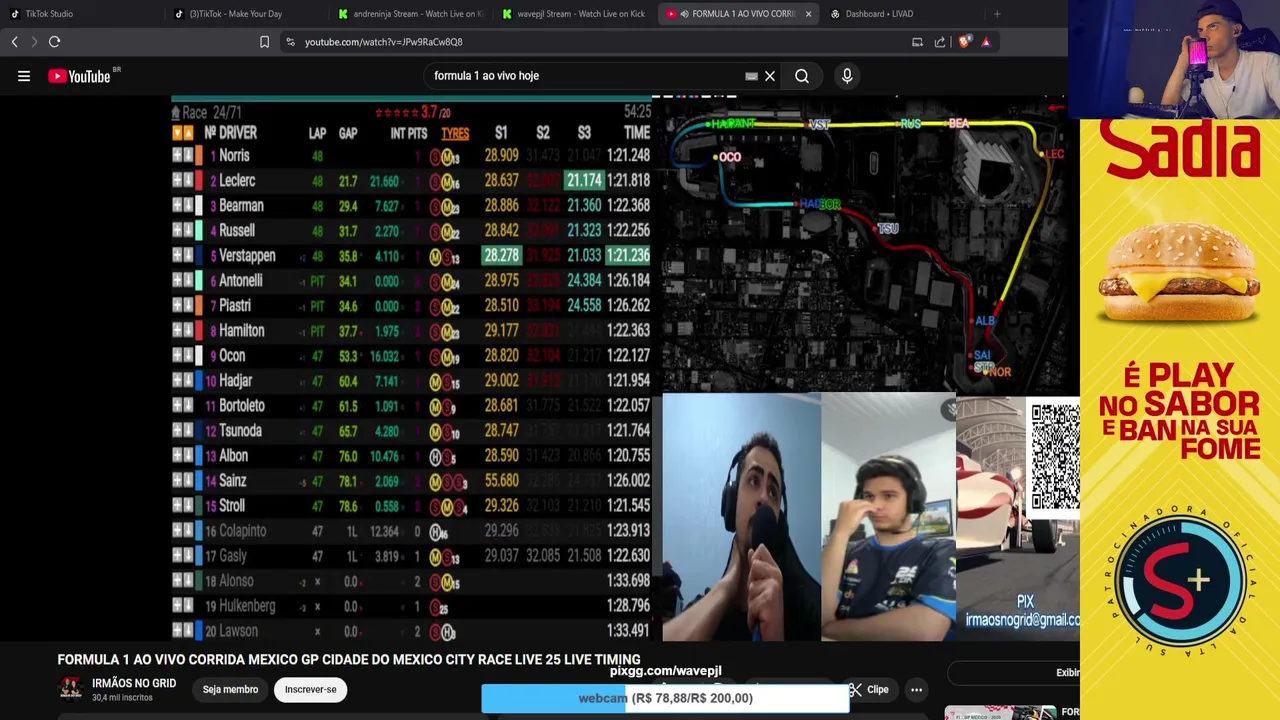This screenshot has height=720, width=1280.
Task: Switch to wavepjl Stream Kick tab
Action: 574,14
